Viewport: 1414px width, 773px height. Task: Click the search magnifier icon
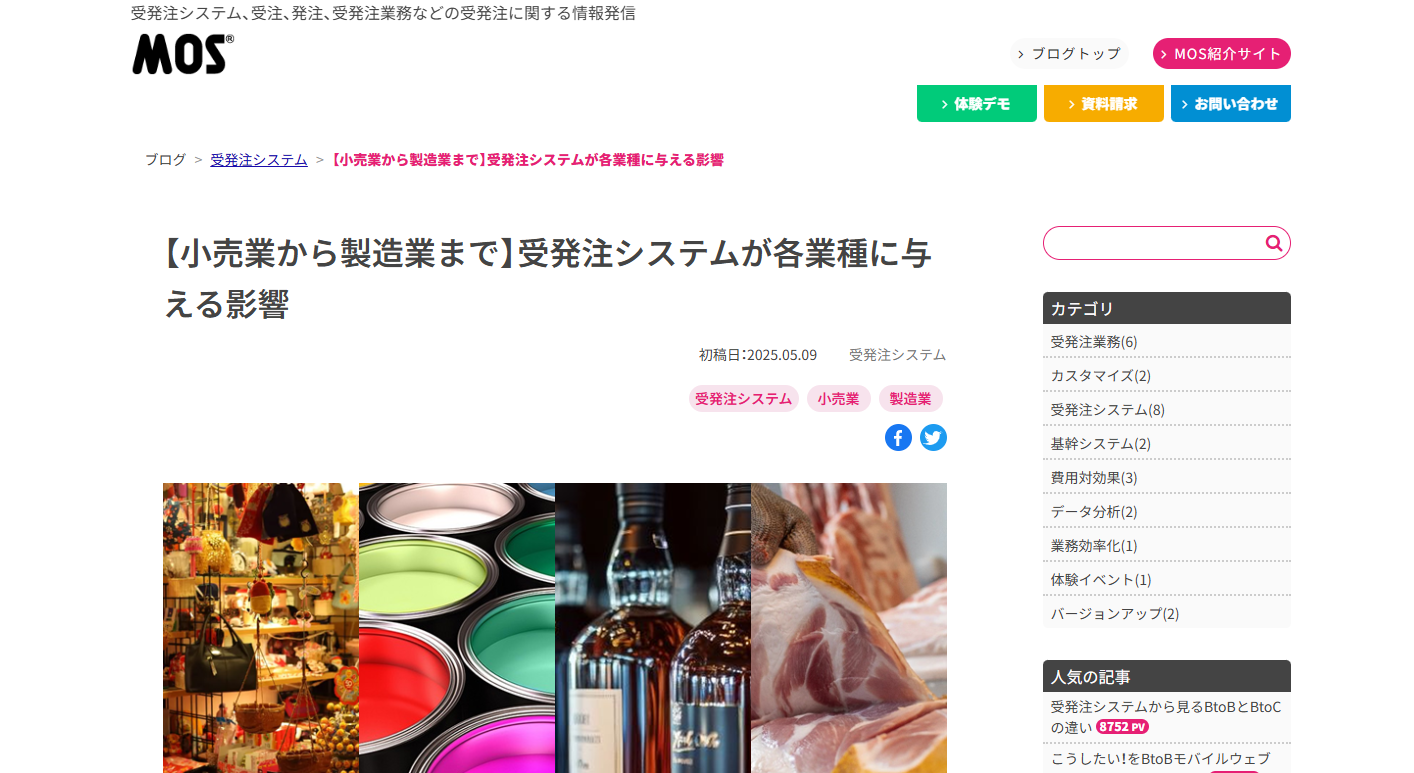[x=1273, y=243]
